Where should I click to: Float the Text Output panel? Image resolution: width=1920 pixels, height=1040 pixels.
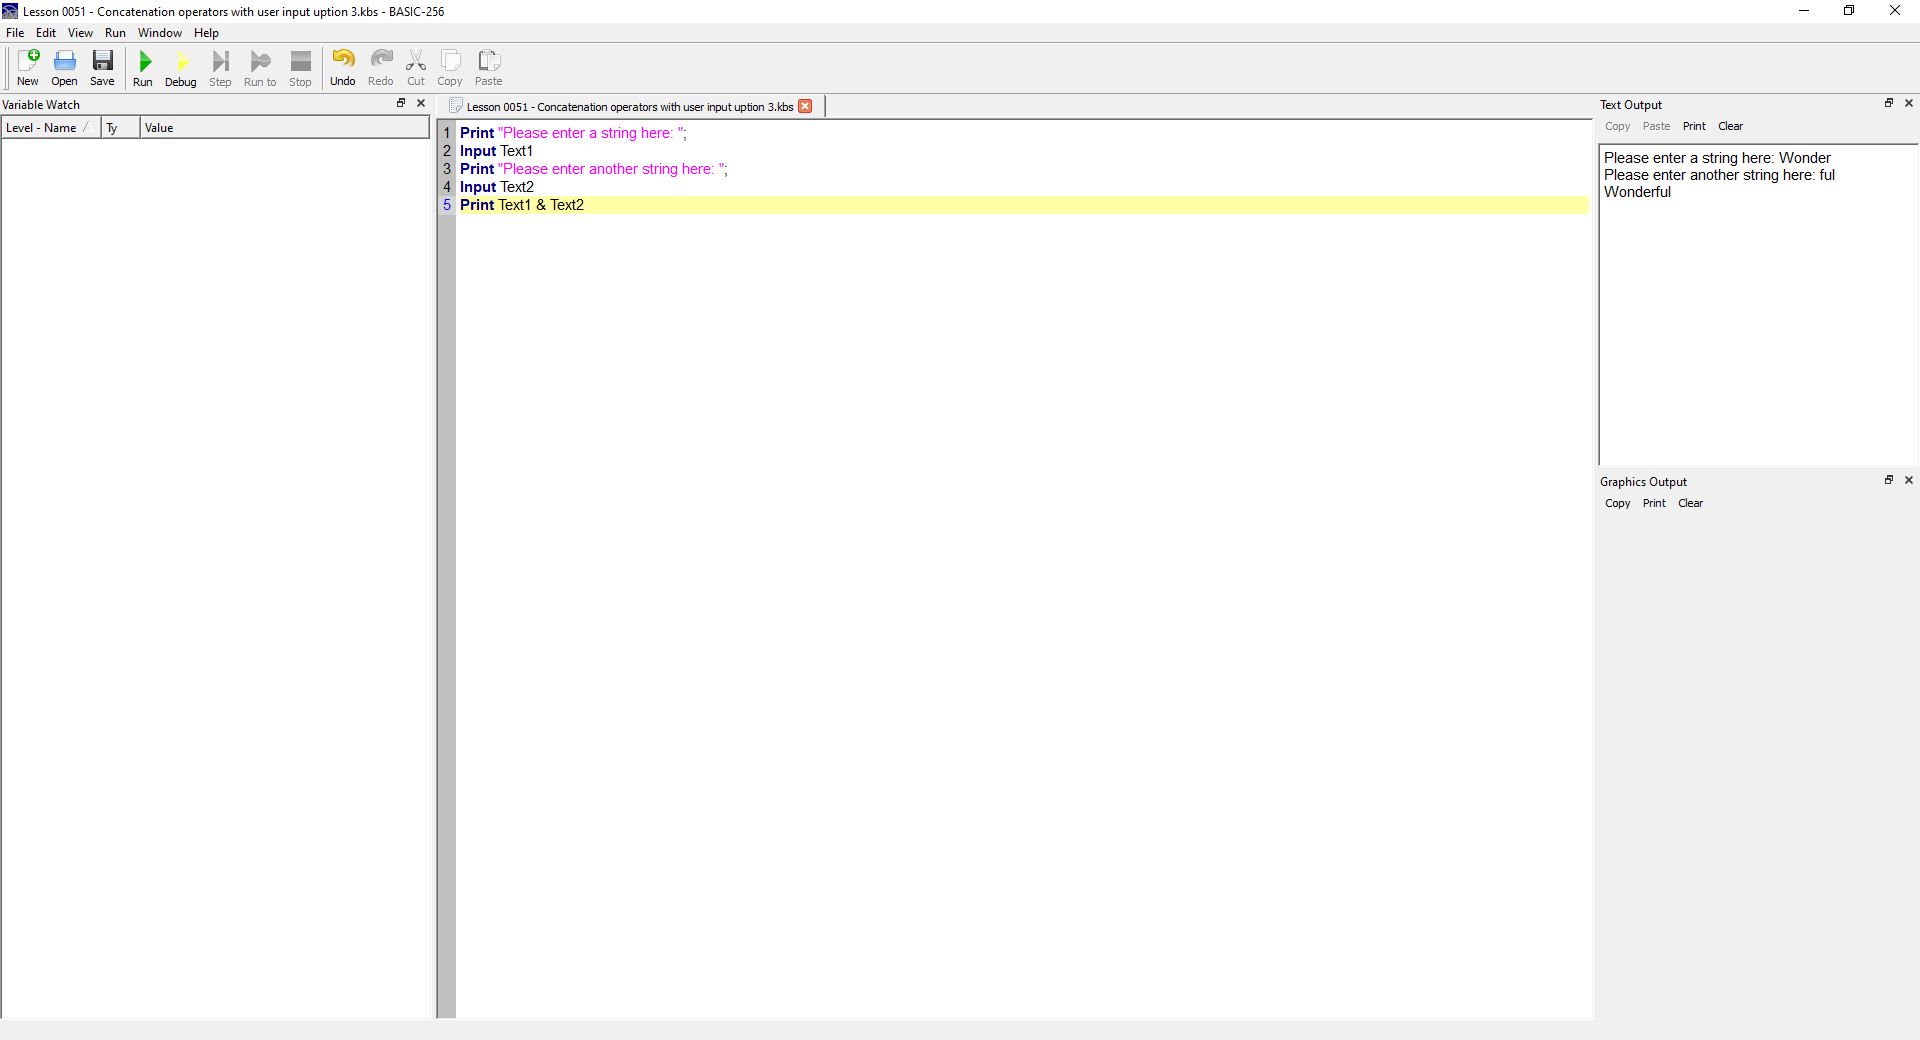pyautogui.click(x=1889, y=103)
